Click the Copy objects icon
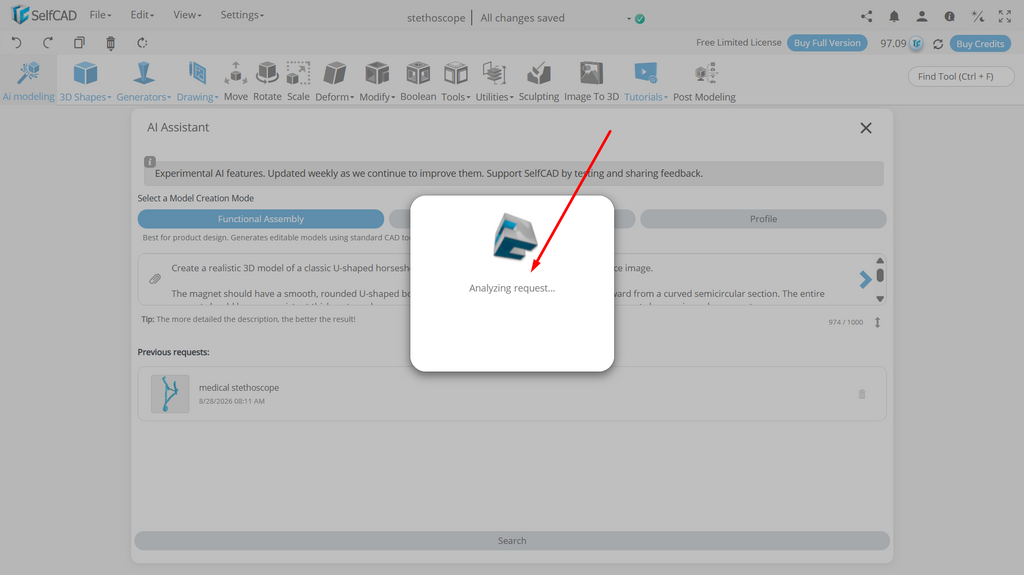This screenshot has width=1024, height=575. [79, 43]
